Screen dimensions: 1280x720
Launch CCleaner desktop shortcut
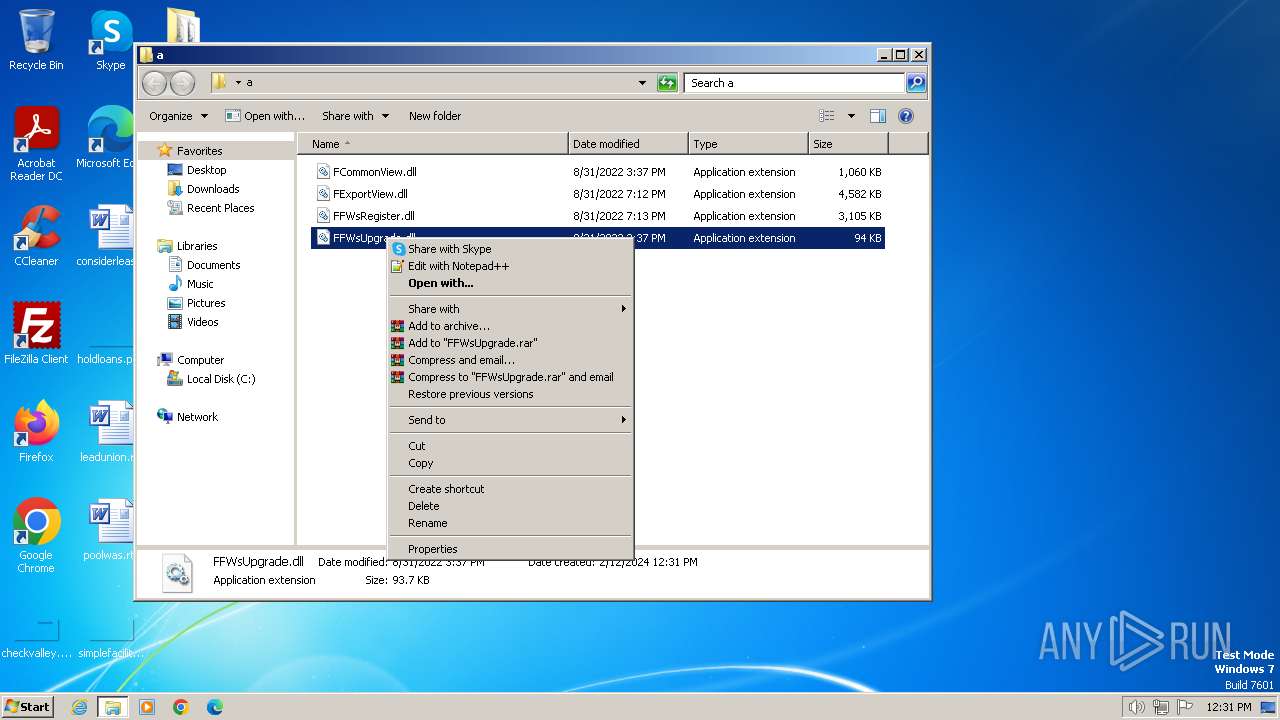pos(36,236)
